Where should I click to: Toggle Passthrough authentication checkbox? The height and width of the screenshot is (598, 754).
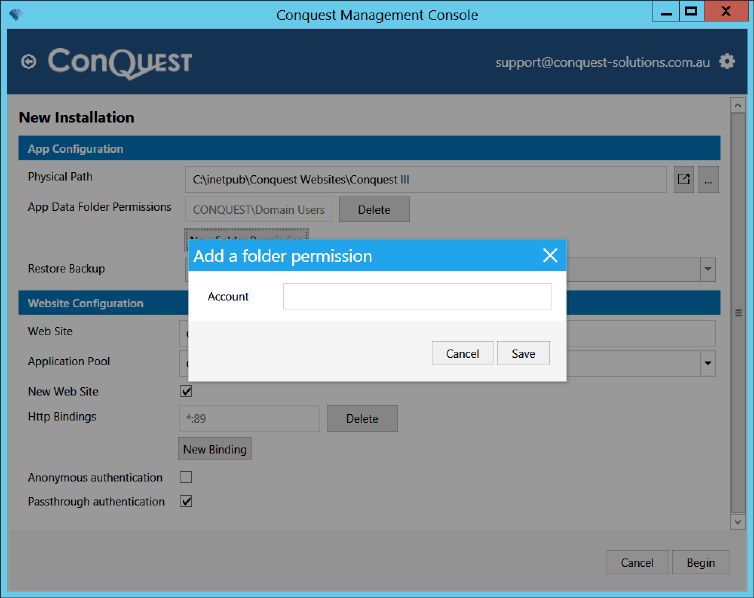click(x=186, y=501)
